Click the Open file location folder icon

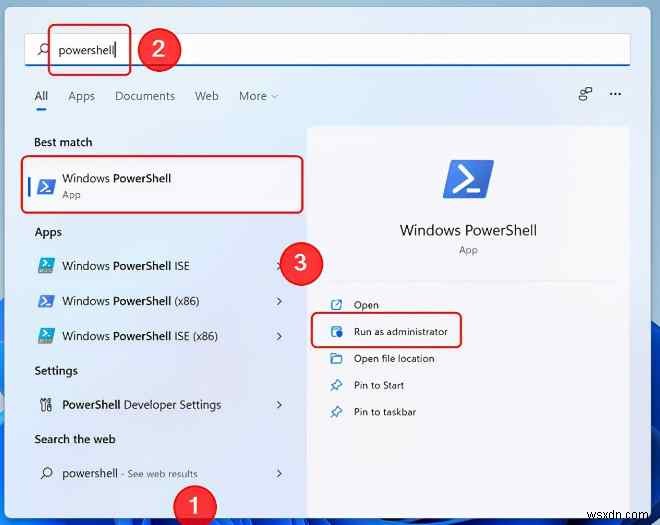336,359
